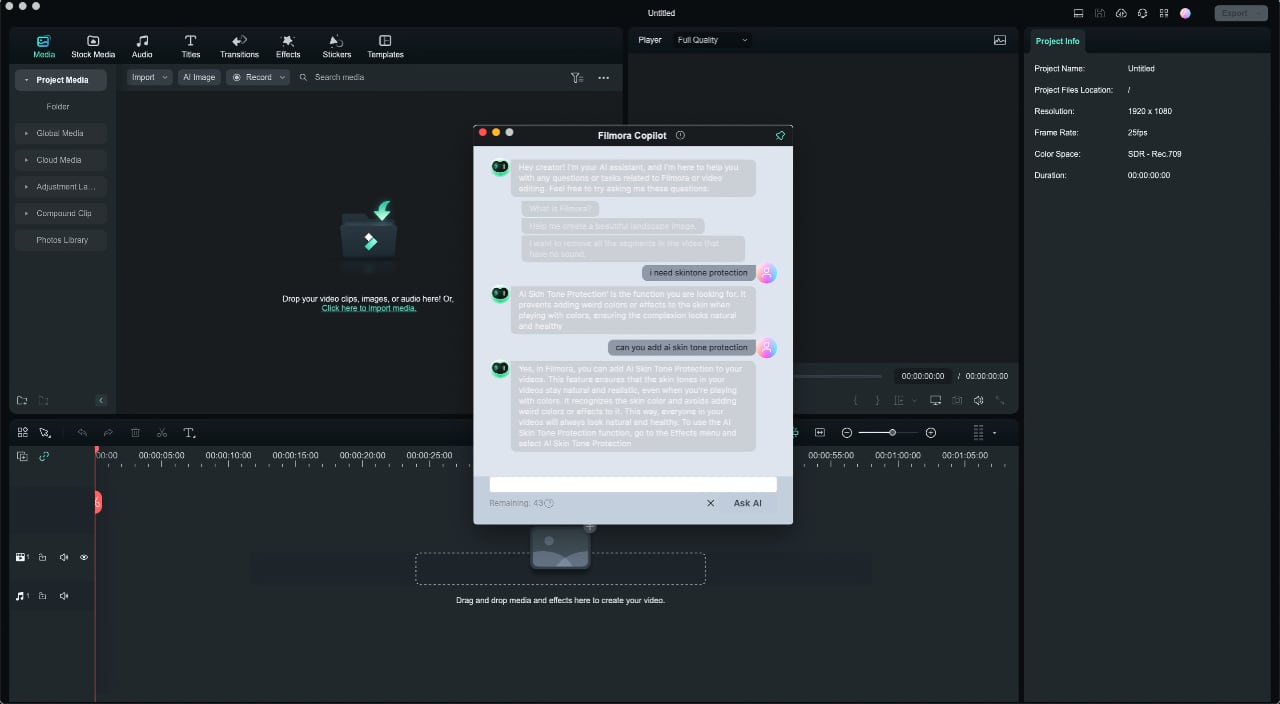Mute the audio track
The width and height of the screenshot is (1280, 704).
[x=63, y=595]
